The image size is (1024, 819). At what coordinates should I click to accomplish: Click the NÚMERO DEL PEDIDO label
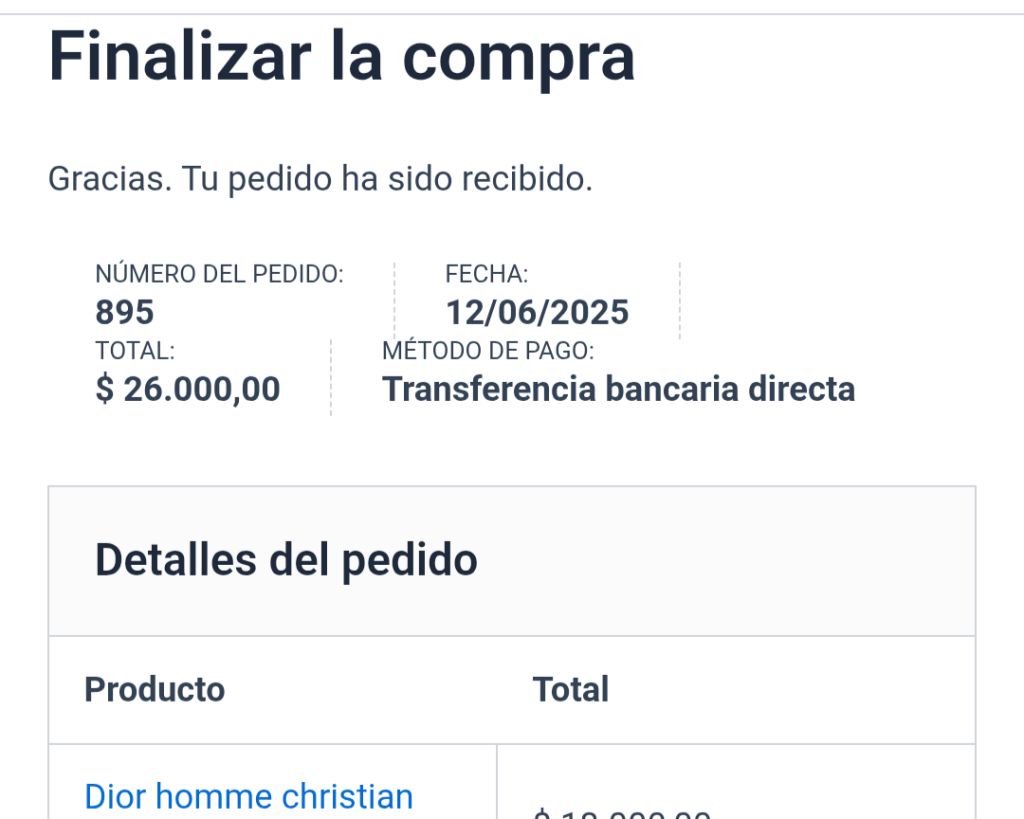click(219, 275)
